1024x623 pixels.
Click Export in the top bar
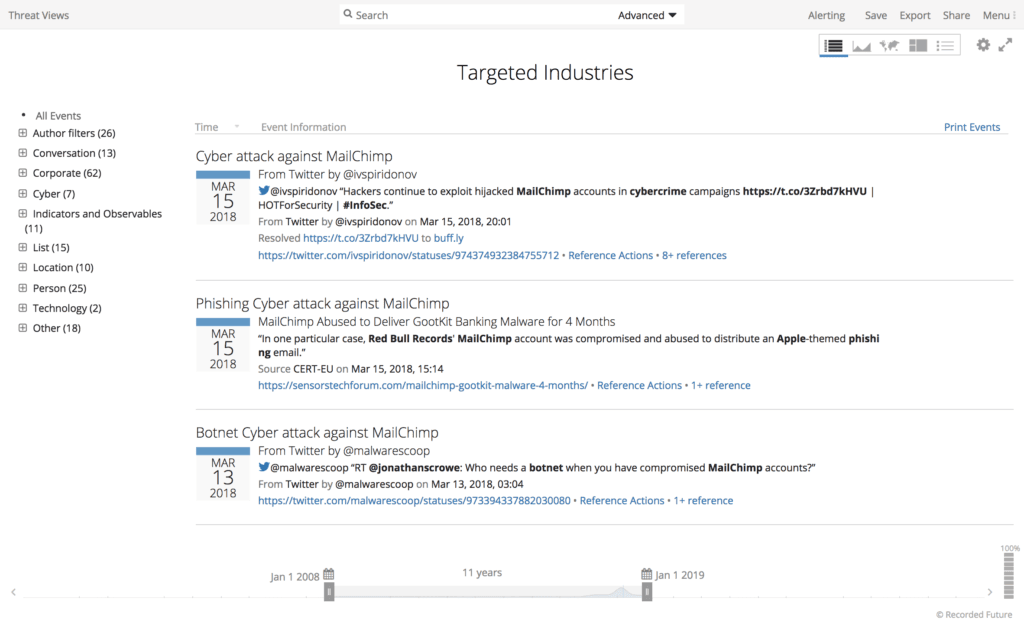point(915,15)
